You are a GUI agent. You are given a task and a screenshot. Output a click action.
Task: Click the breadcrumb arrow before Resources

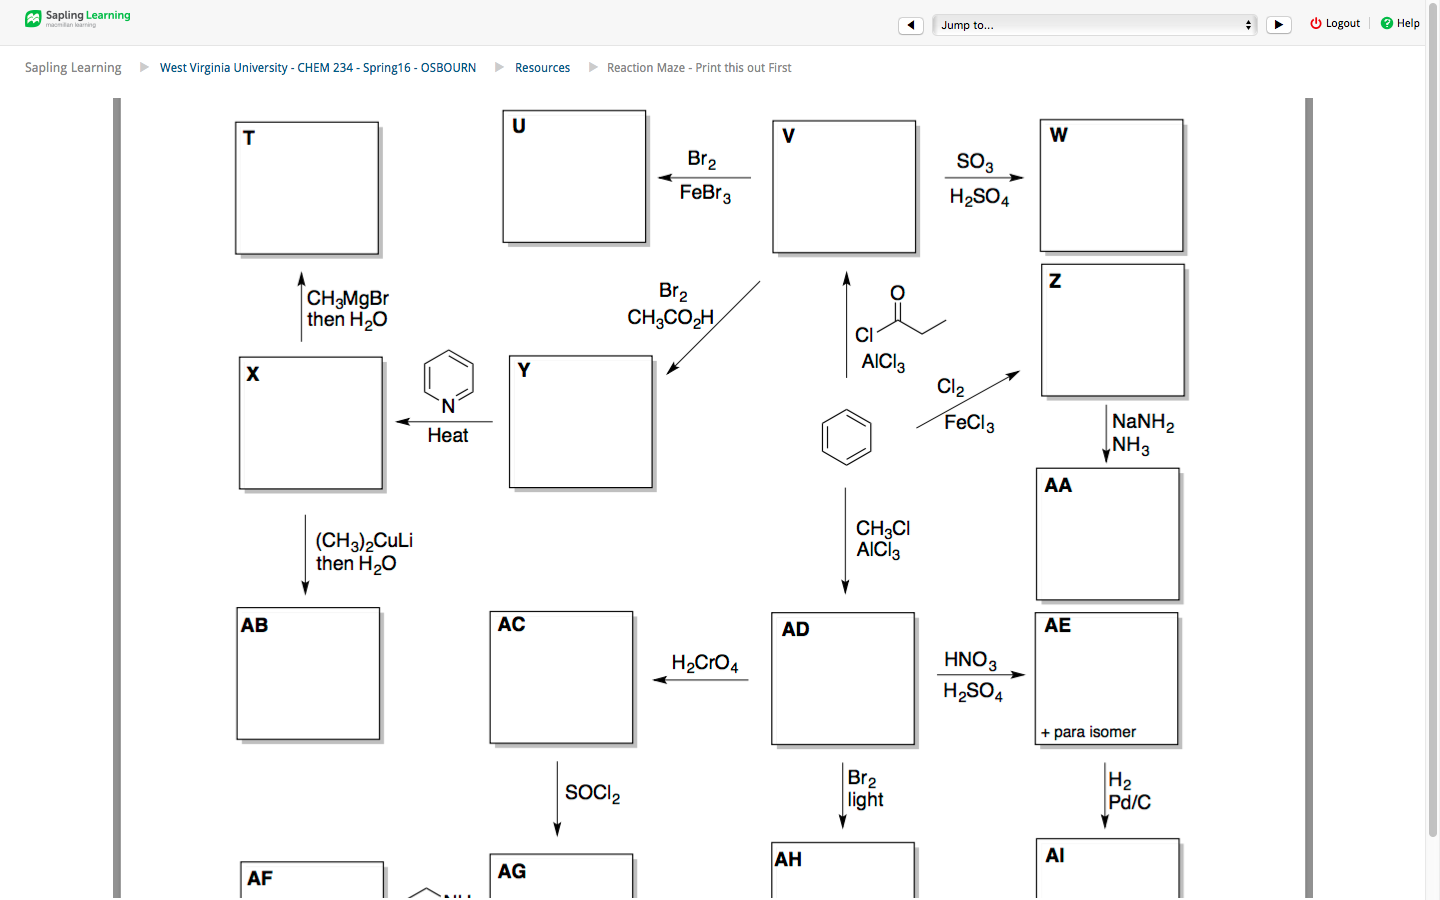point(498,67)
